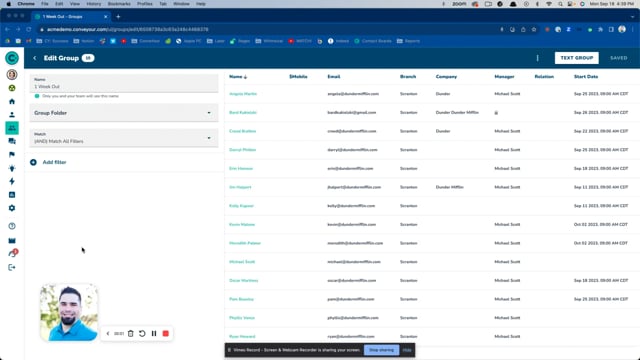Image resolution: width=640 pixels, height=360 pixels.
Task: Expand the Group Folder dropdown
Action: [x=124, y=113]
